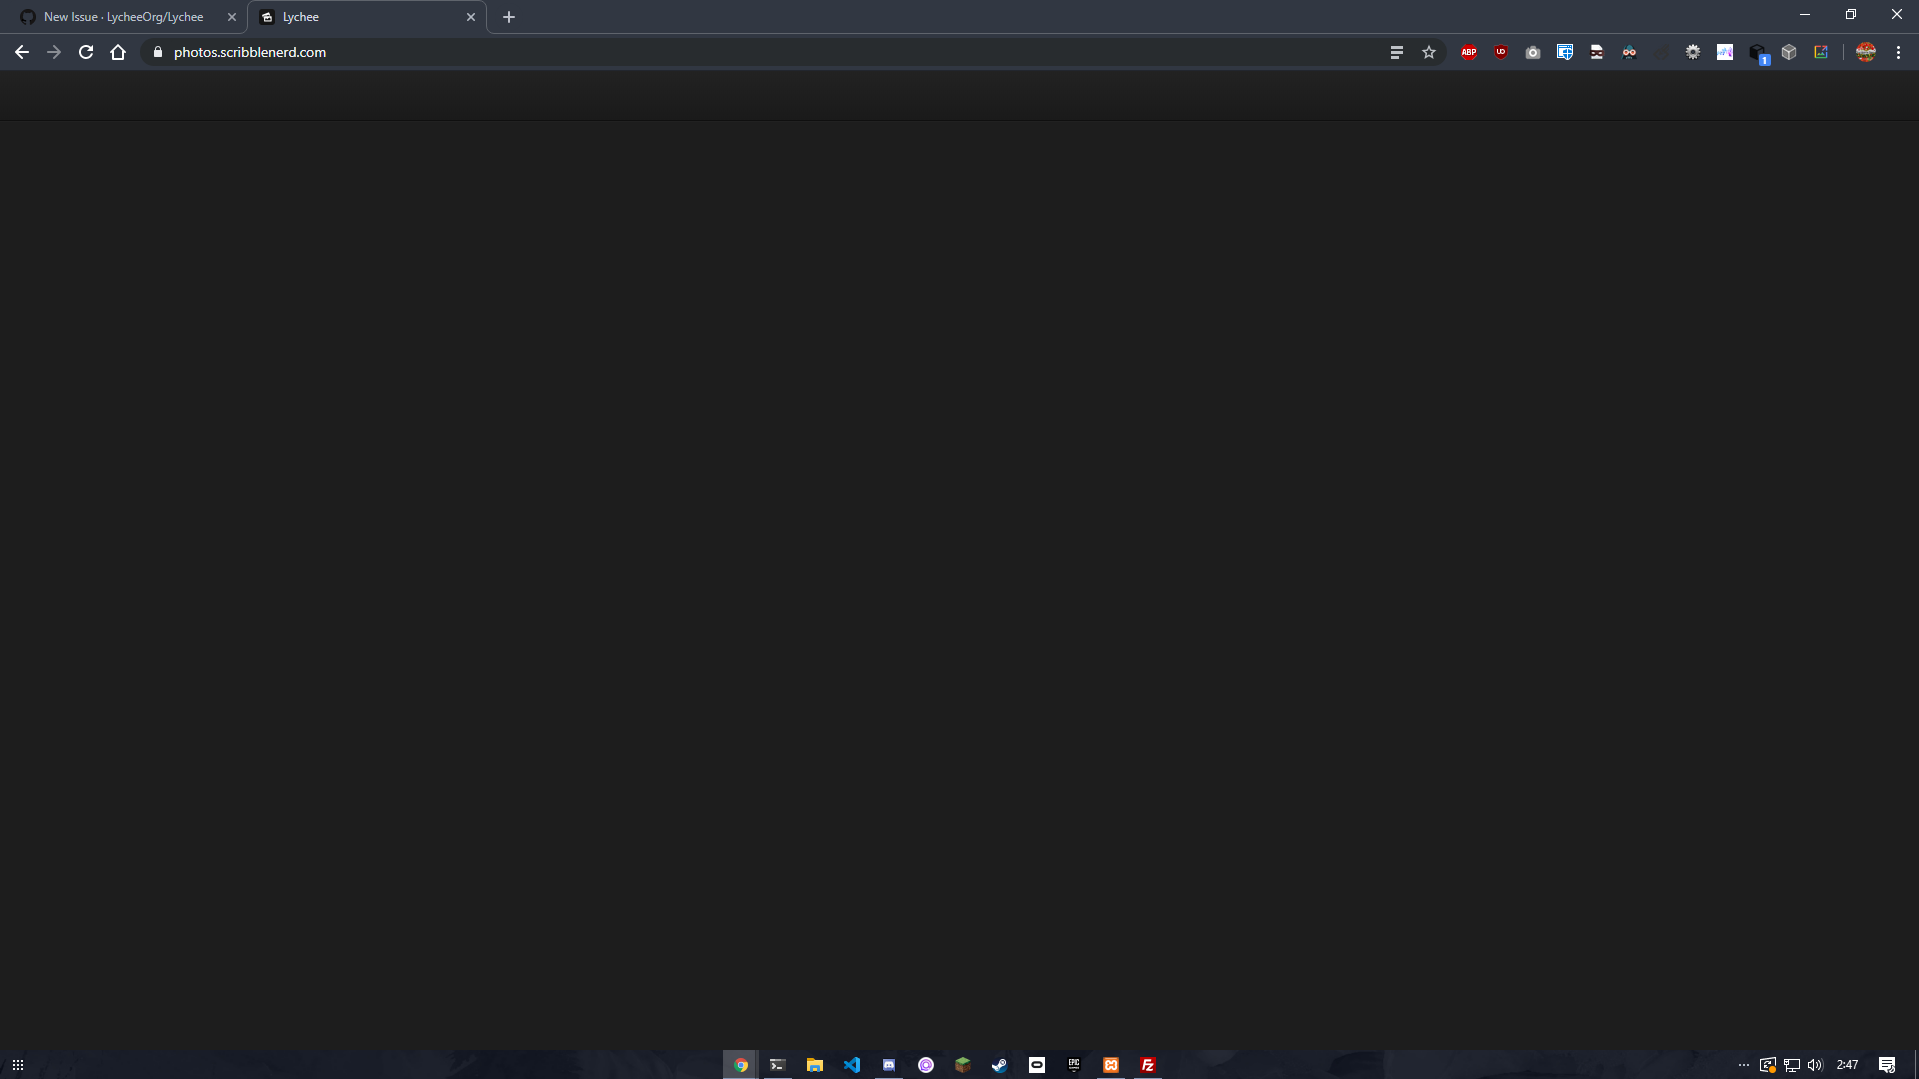1919x1079 pixels.
Task: Bookmark the page using the star icon
Action: [1429, 52]
